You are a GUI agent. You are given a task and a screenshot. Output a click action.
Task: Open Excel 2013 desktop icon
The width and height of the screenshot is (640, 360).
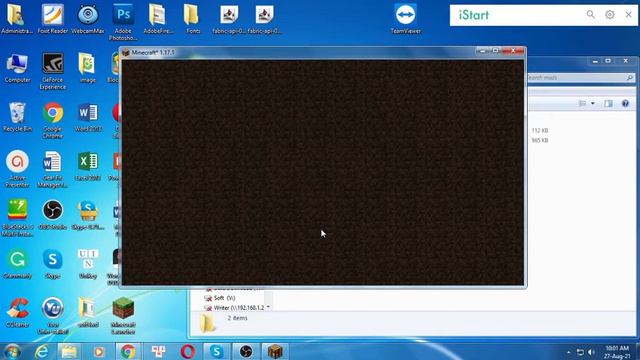coord(87,166)
